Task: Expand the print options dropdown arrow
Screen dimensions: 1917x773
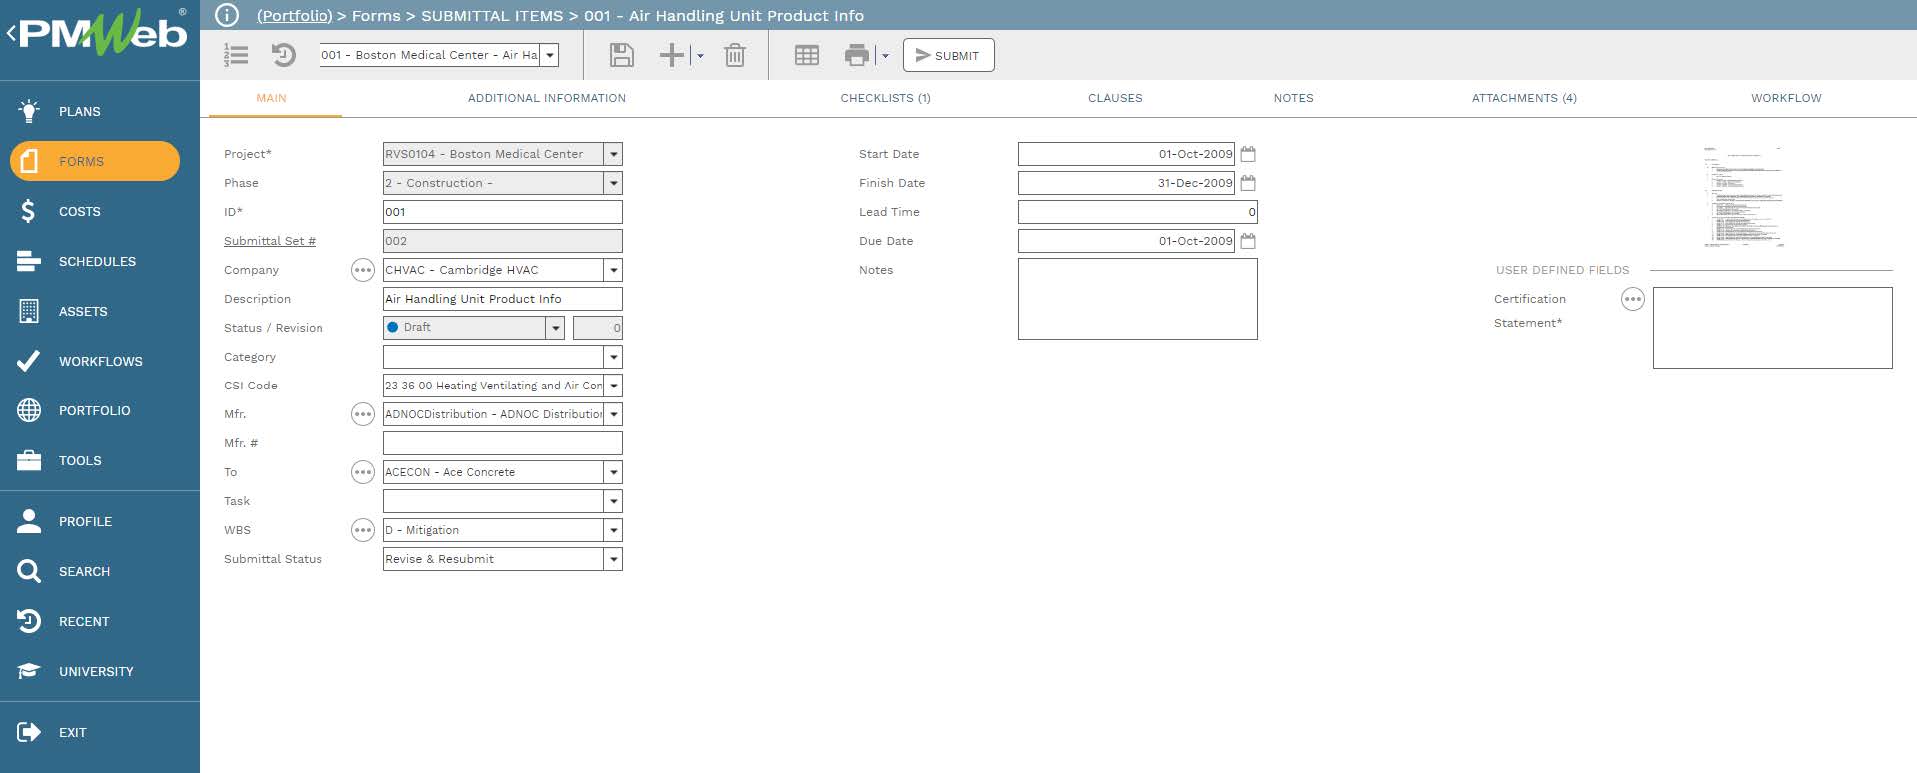Action: [885, 56]
